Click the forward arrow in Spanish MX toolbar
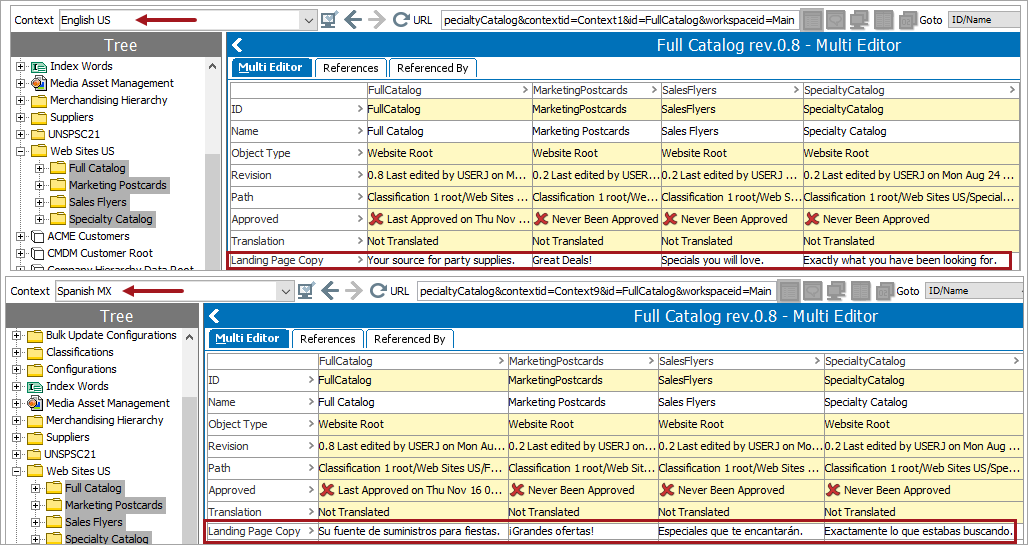This screenshot has width=1028, height=545. coord(353,291)
